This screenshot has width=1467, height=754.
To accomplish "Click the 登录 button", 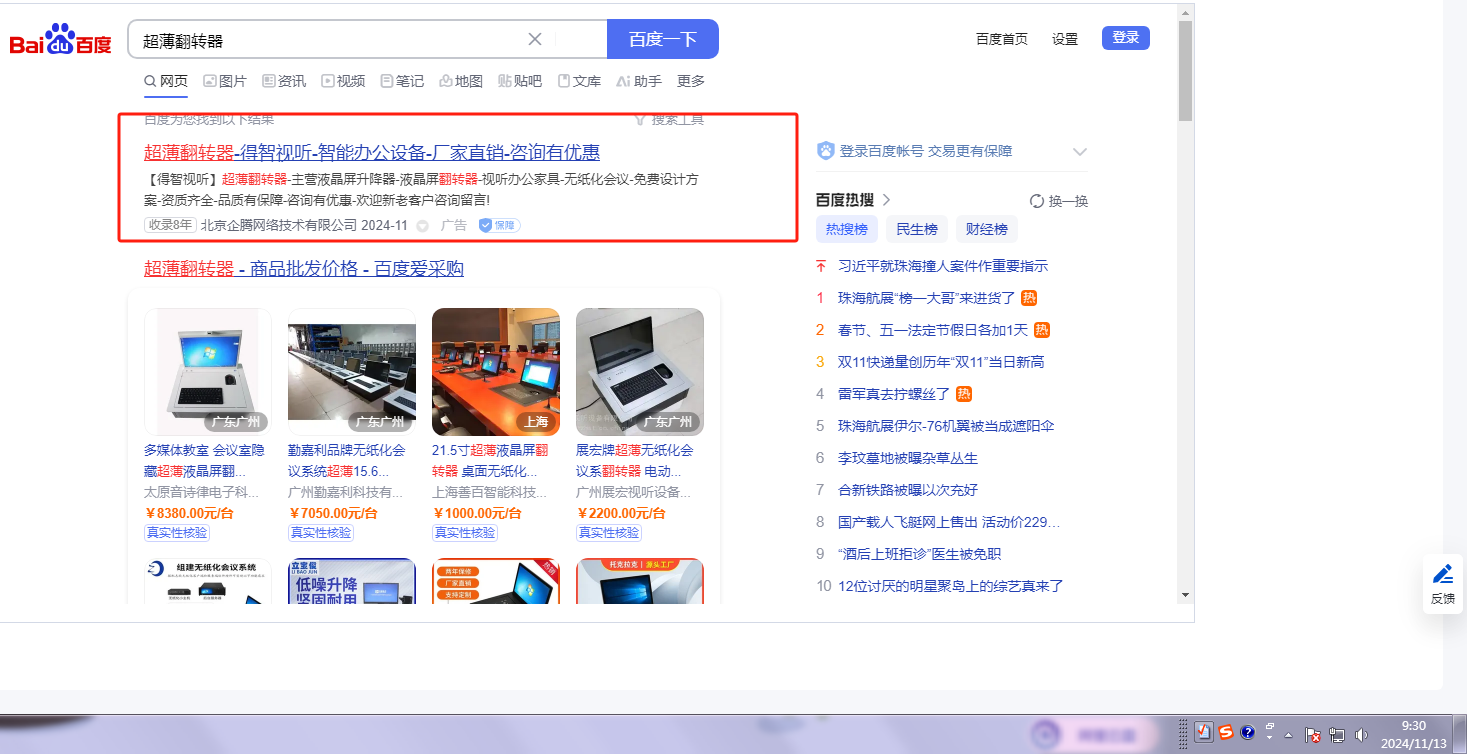I will [x=1126, y=38].
